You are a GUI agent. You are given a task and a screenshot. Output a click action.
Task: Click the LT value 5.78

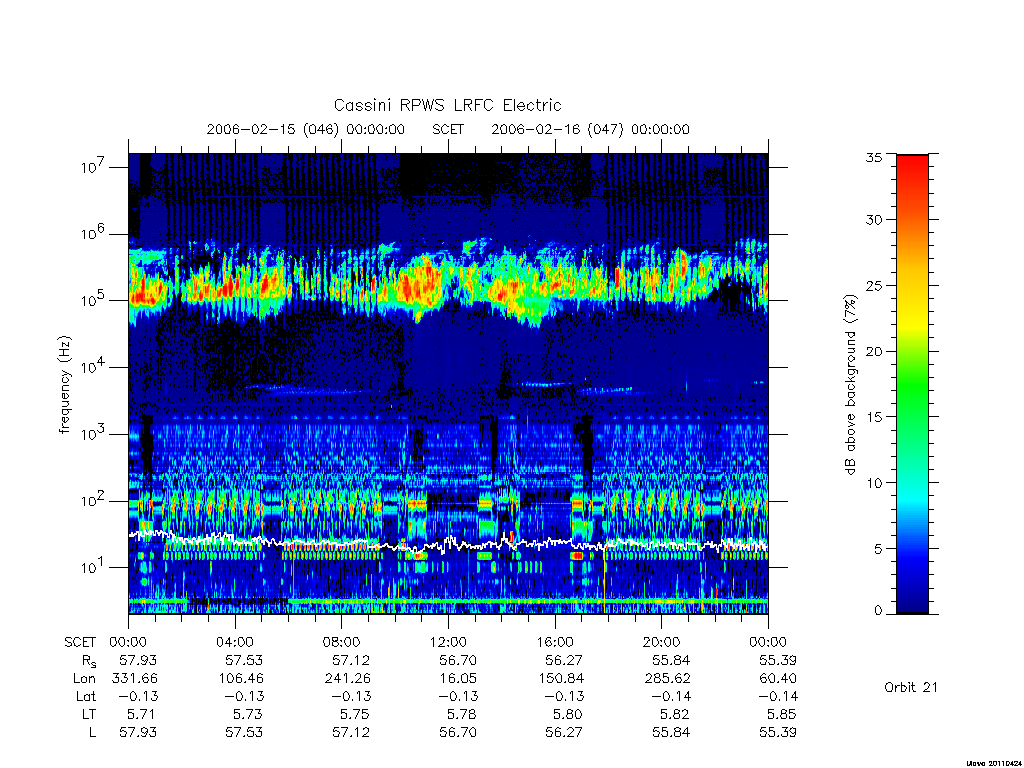click(461, 714)
